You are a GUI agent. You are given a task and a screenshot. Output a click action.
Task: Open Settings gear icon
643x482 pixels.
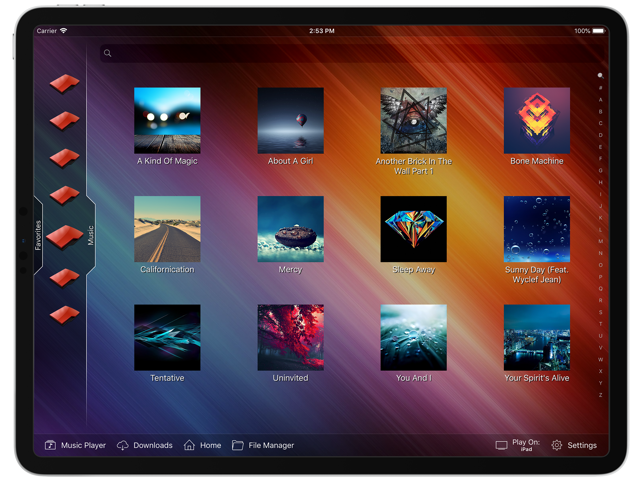click(x=556, y=445)
